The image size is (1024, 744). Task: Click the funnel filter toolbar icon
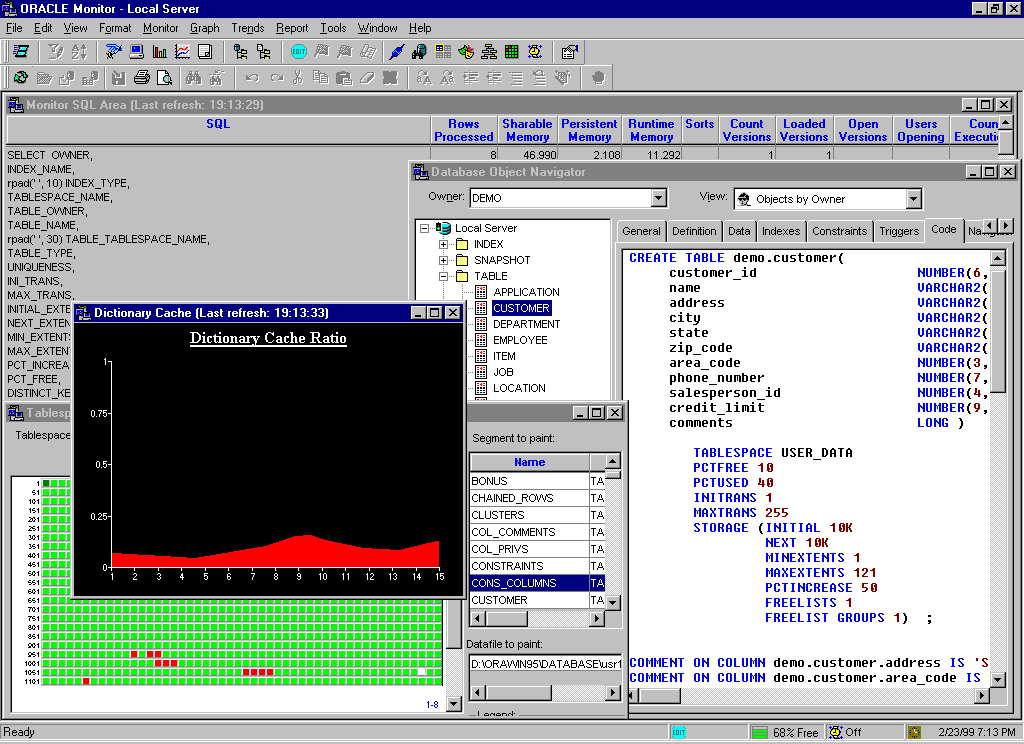coord(56,52)
